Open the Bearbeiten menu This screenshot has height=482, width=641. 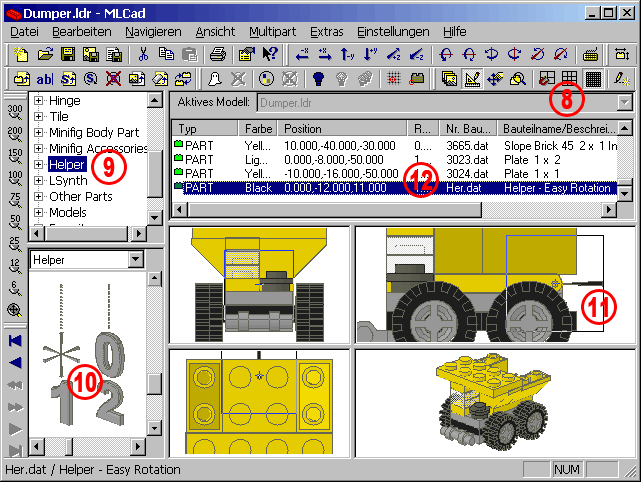click(x=82, y=31)
